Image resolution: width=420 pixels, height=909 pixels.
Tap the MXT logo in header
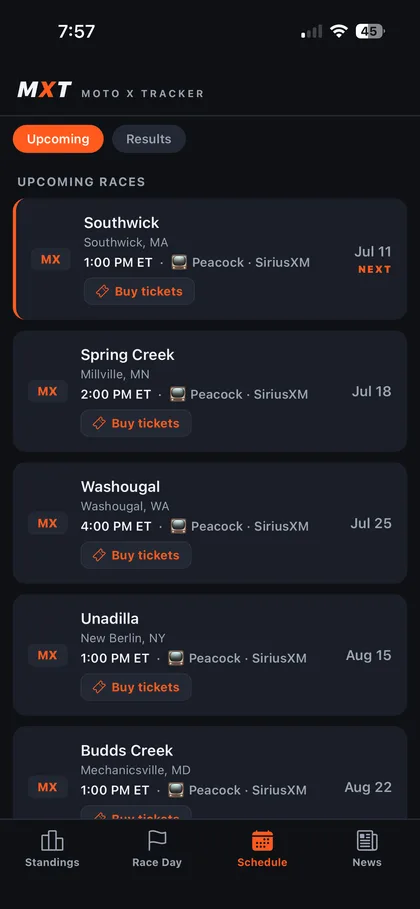point(45,89)
